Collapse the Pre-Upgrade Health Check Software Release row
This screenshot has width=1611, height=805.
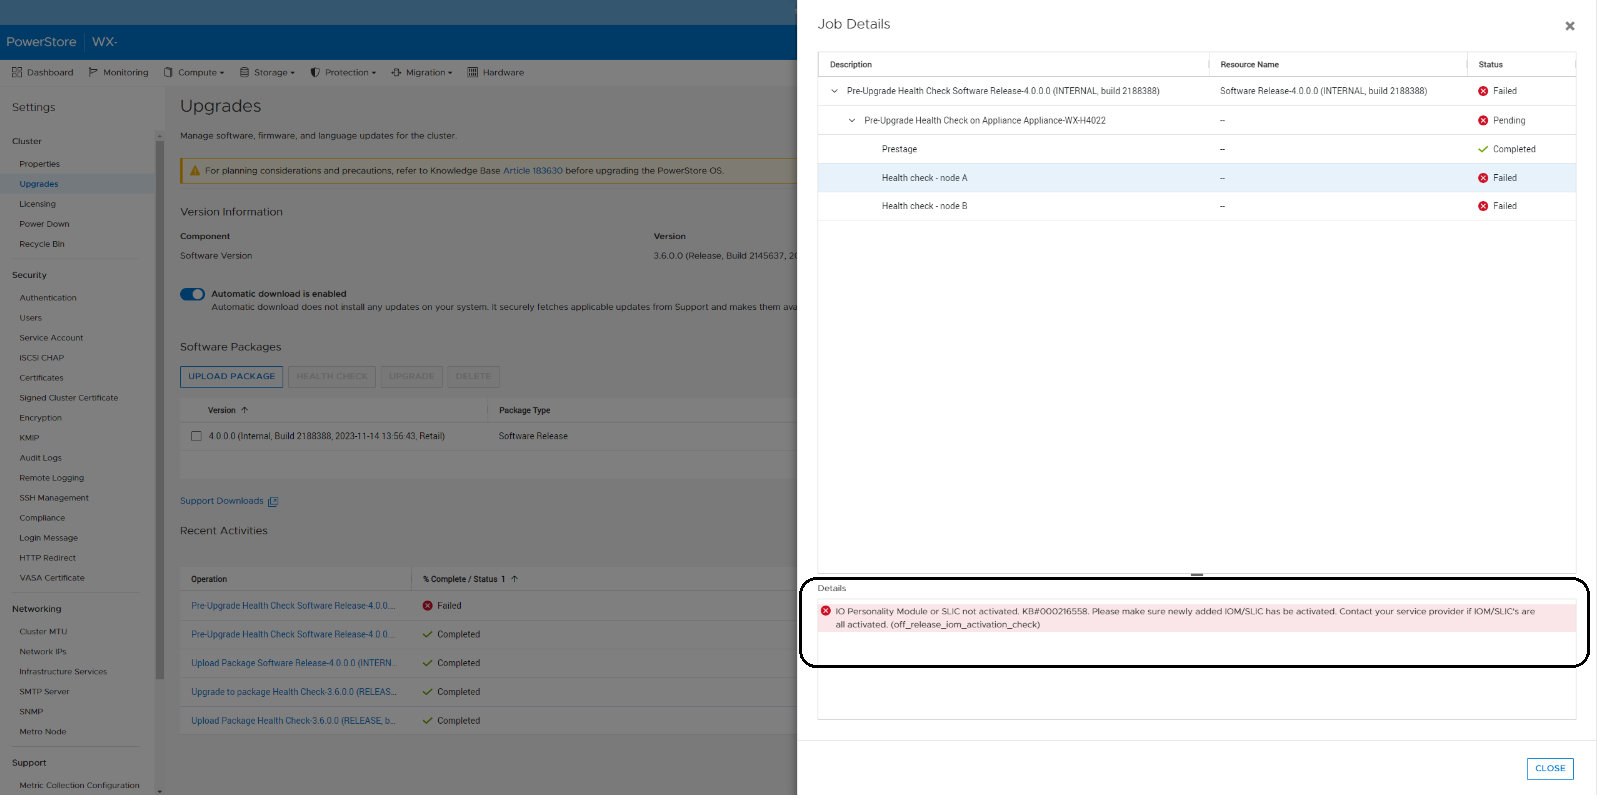(834, 91)
